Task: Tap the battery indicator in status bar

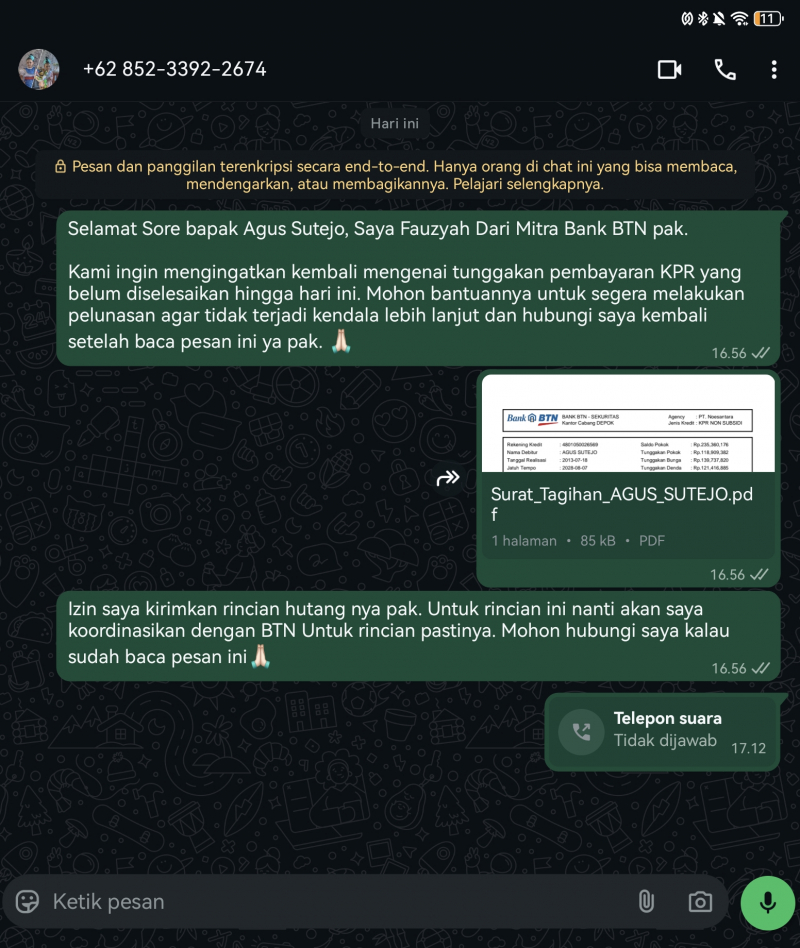Action: [769, 19]
